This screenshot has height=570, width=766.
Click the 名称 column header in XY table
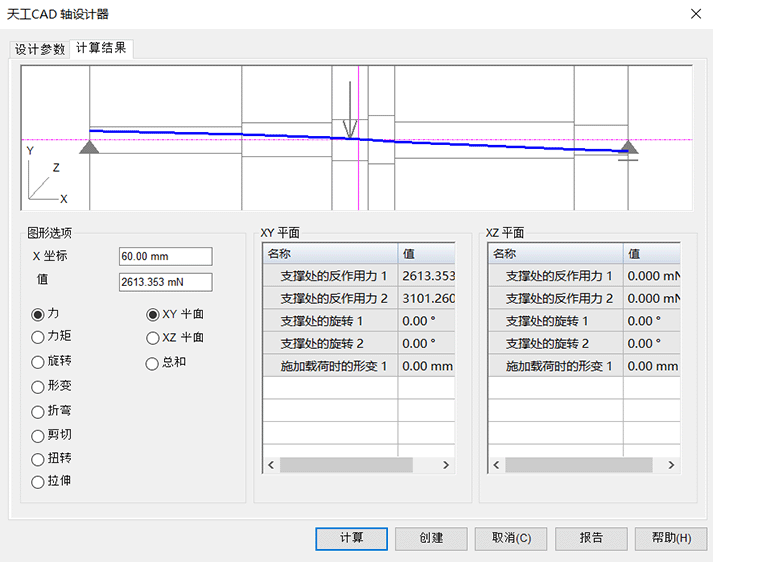pos(330,254)
